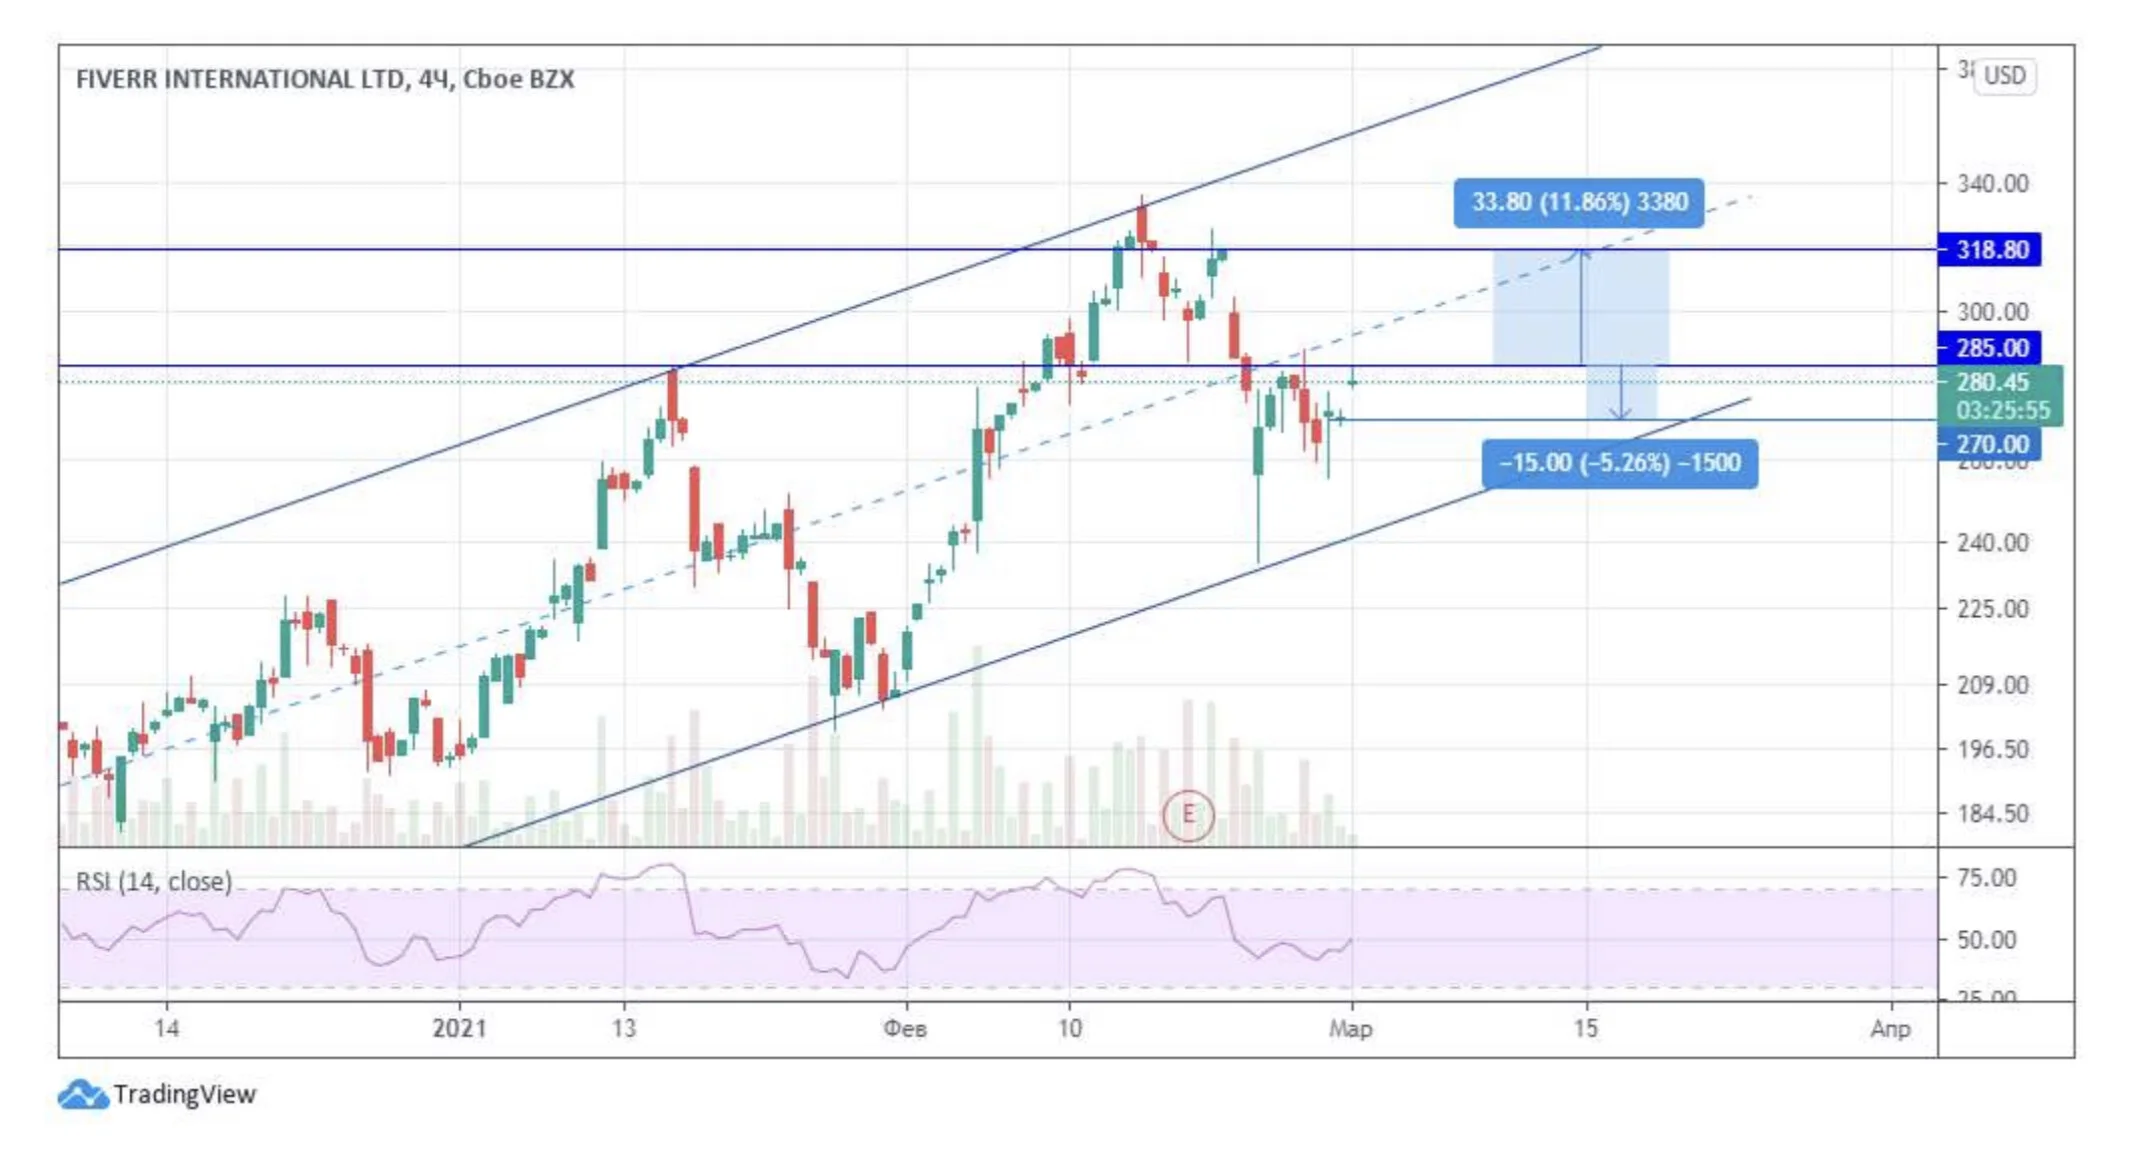
Task: Click the FIVERR INTERNATIONAL LTD chart title
Action: pyautogui.click(x=325, y=79)
